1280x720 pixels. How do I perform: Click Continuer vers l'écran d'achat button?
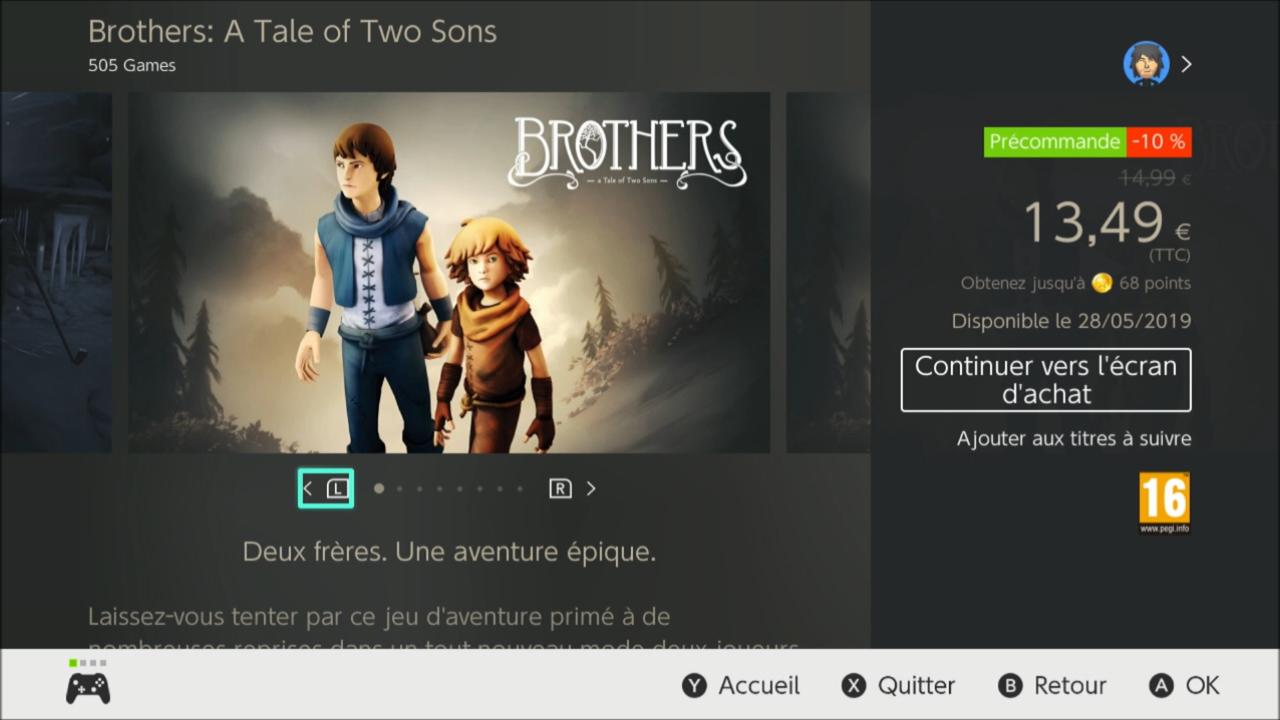tap(1046, 380)
